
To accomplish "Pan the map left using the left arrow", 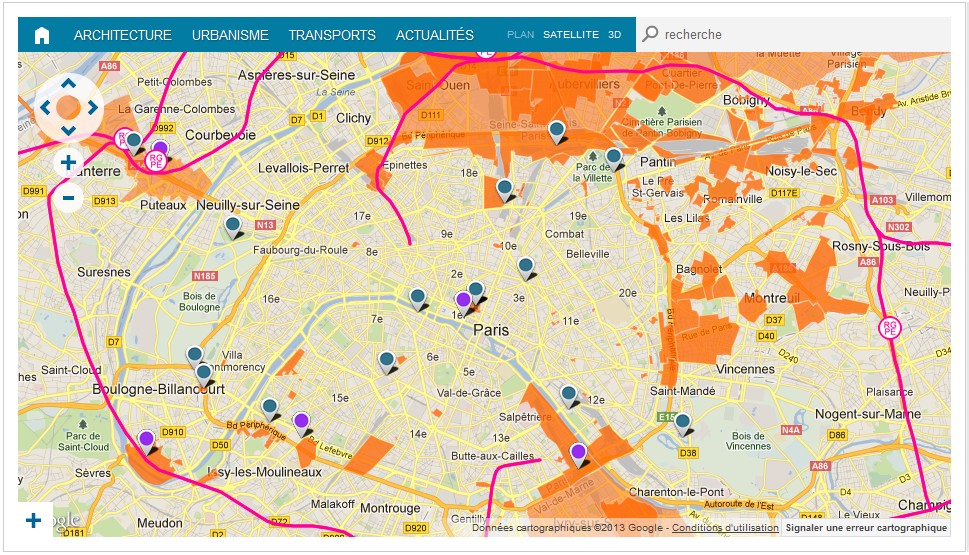I will point(44,107).
